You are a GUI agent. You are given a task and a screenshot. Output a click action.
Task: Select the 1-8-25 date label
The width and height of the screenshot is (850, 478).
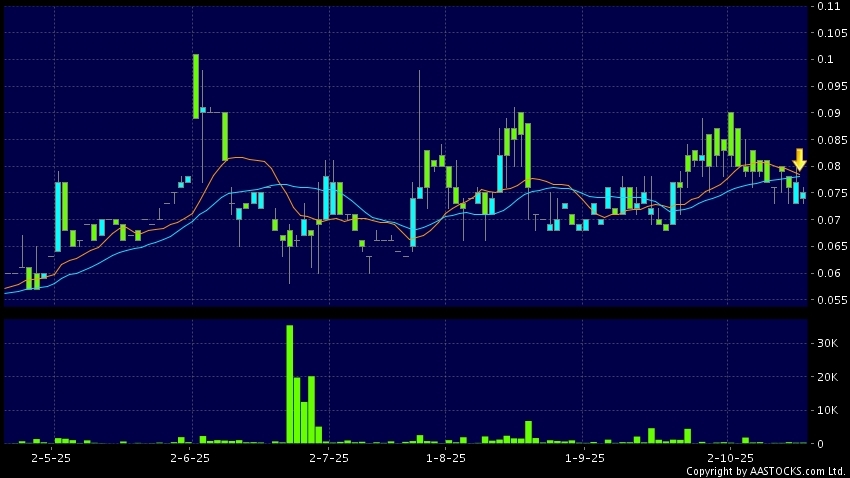pos(446,458)
